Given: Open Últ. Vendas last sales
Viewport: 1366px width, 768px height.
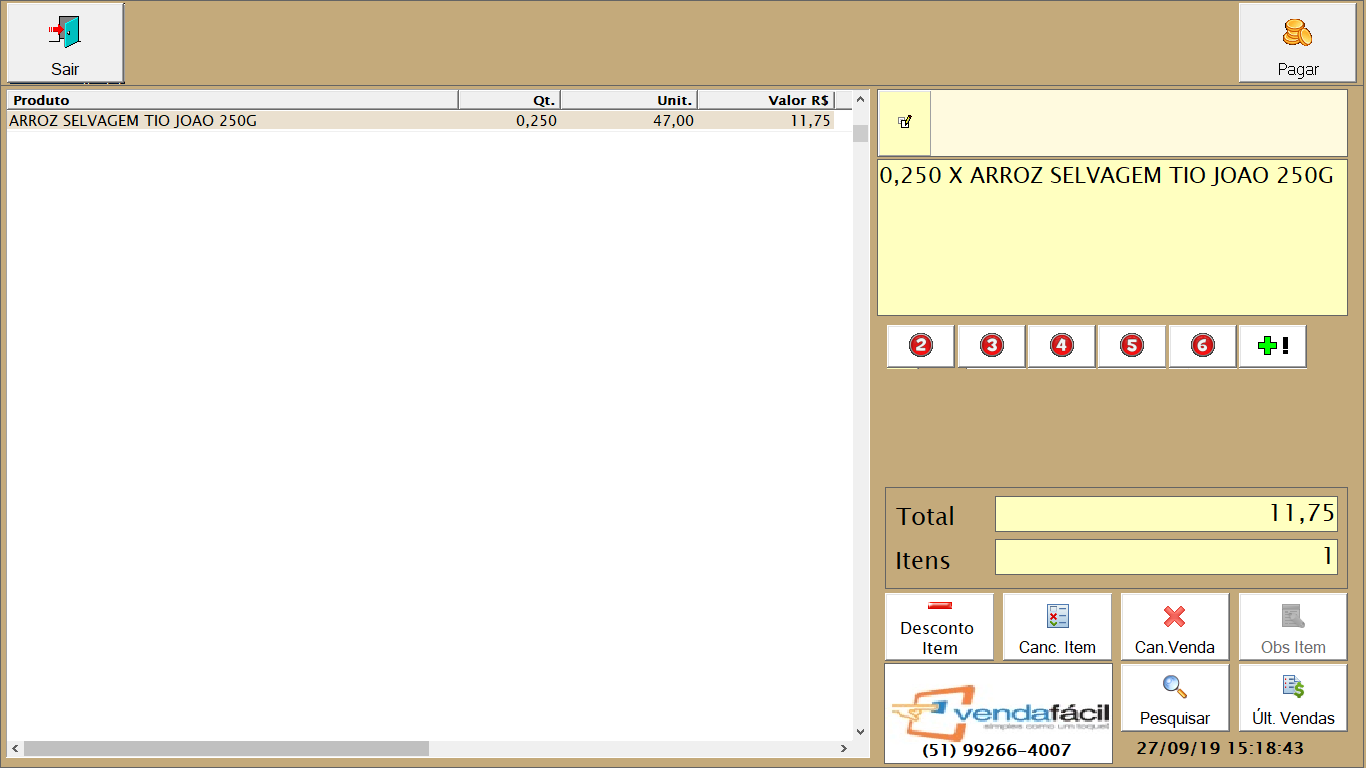Looking at the screenshot, I should [x=1293, y=698].
